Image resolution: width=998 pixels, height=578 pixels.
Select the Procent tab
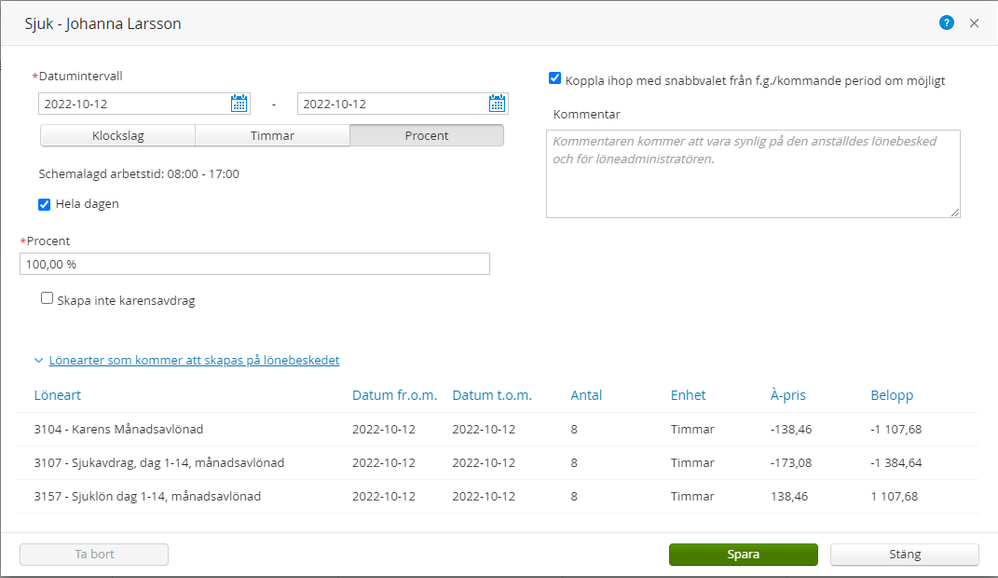pos(426,136)
